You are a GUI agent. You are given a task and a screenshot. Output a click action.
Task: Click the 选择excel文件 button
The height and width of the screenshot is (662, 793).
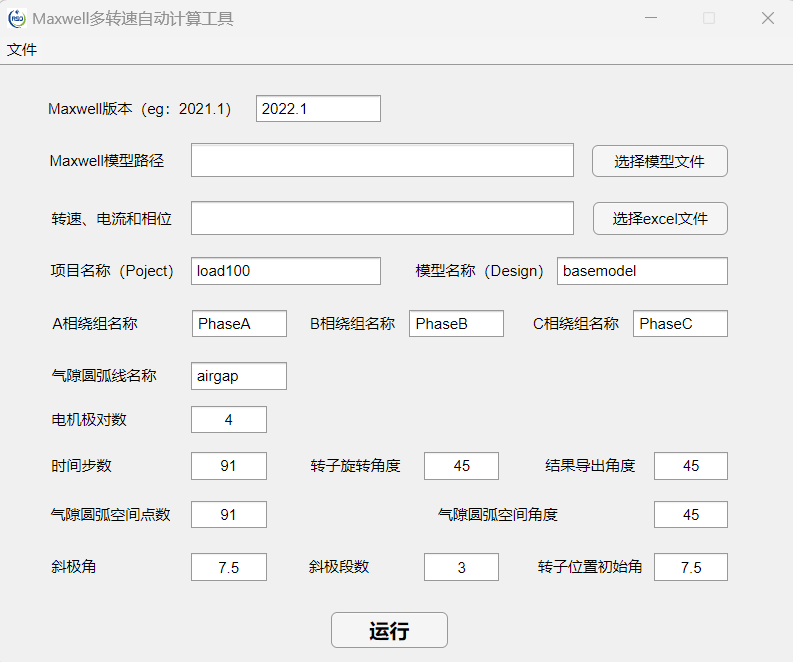(x=659, y=218)
